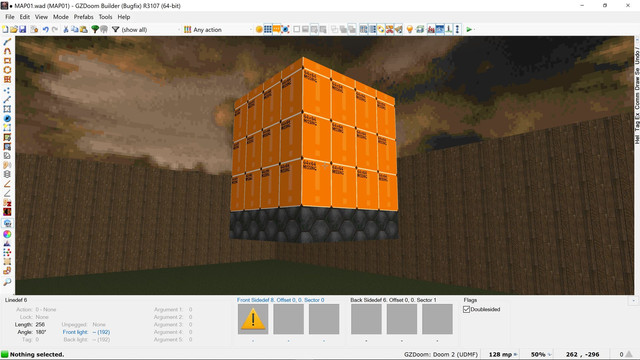The image size is (640, 360).
Task: Click the back sidedef lower texture box
Action: coord(437,319)
